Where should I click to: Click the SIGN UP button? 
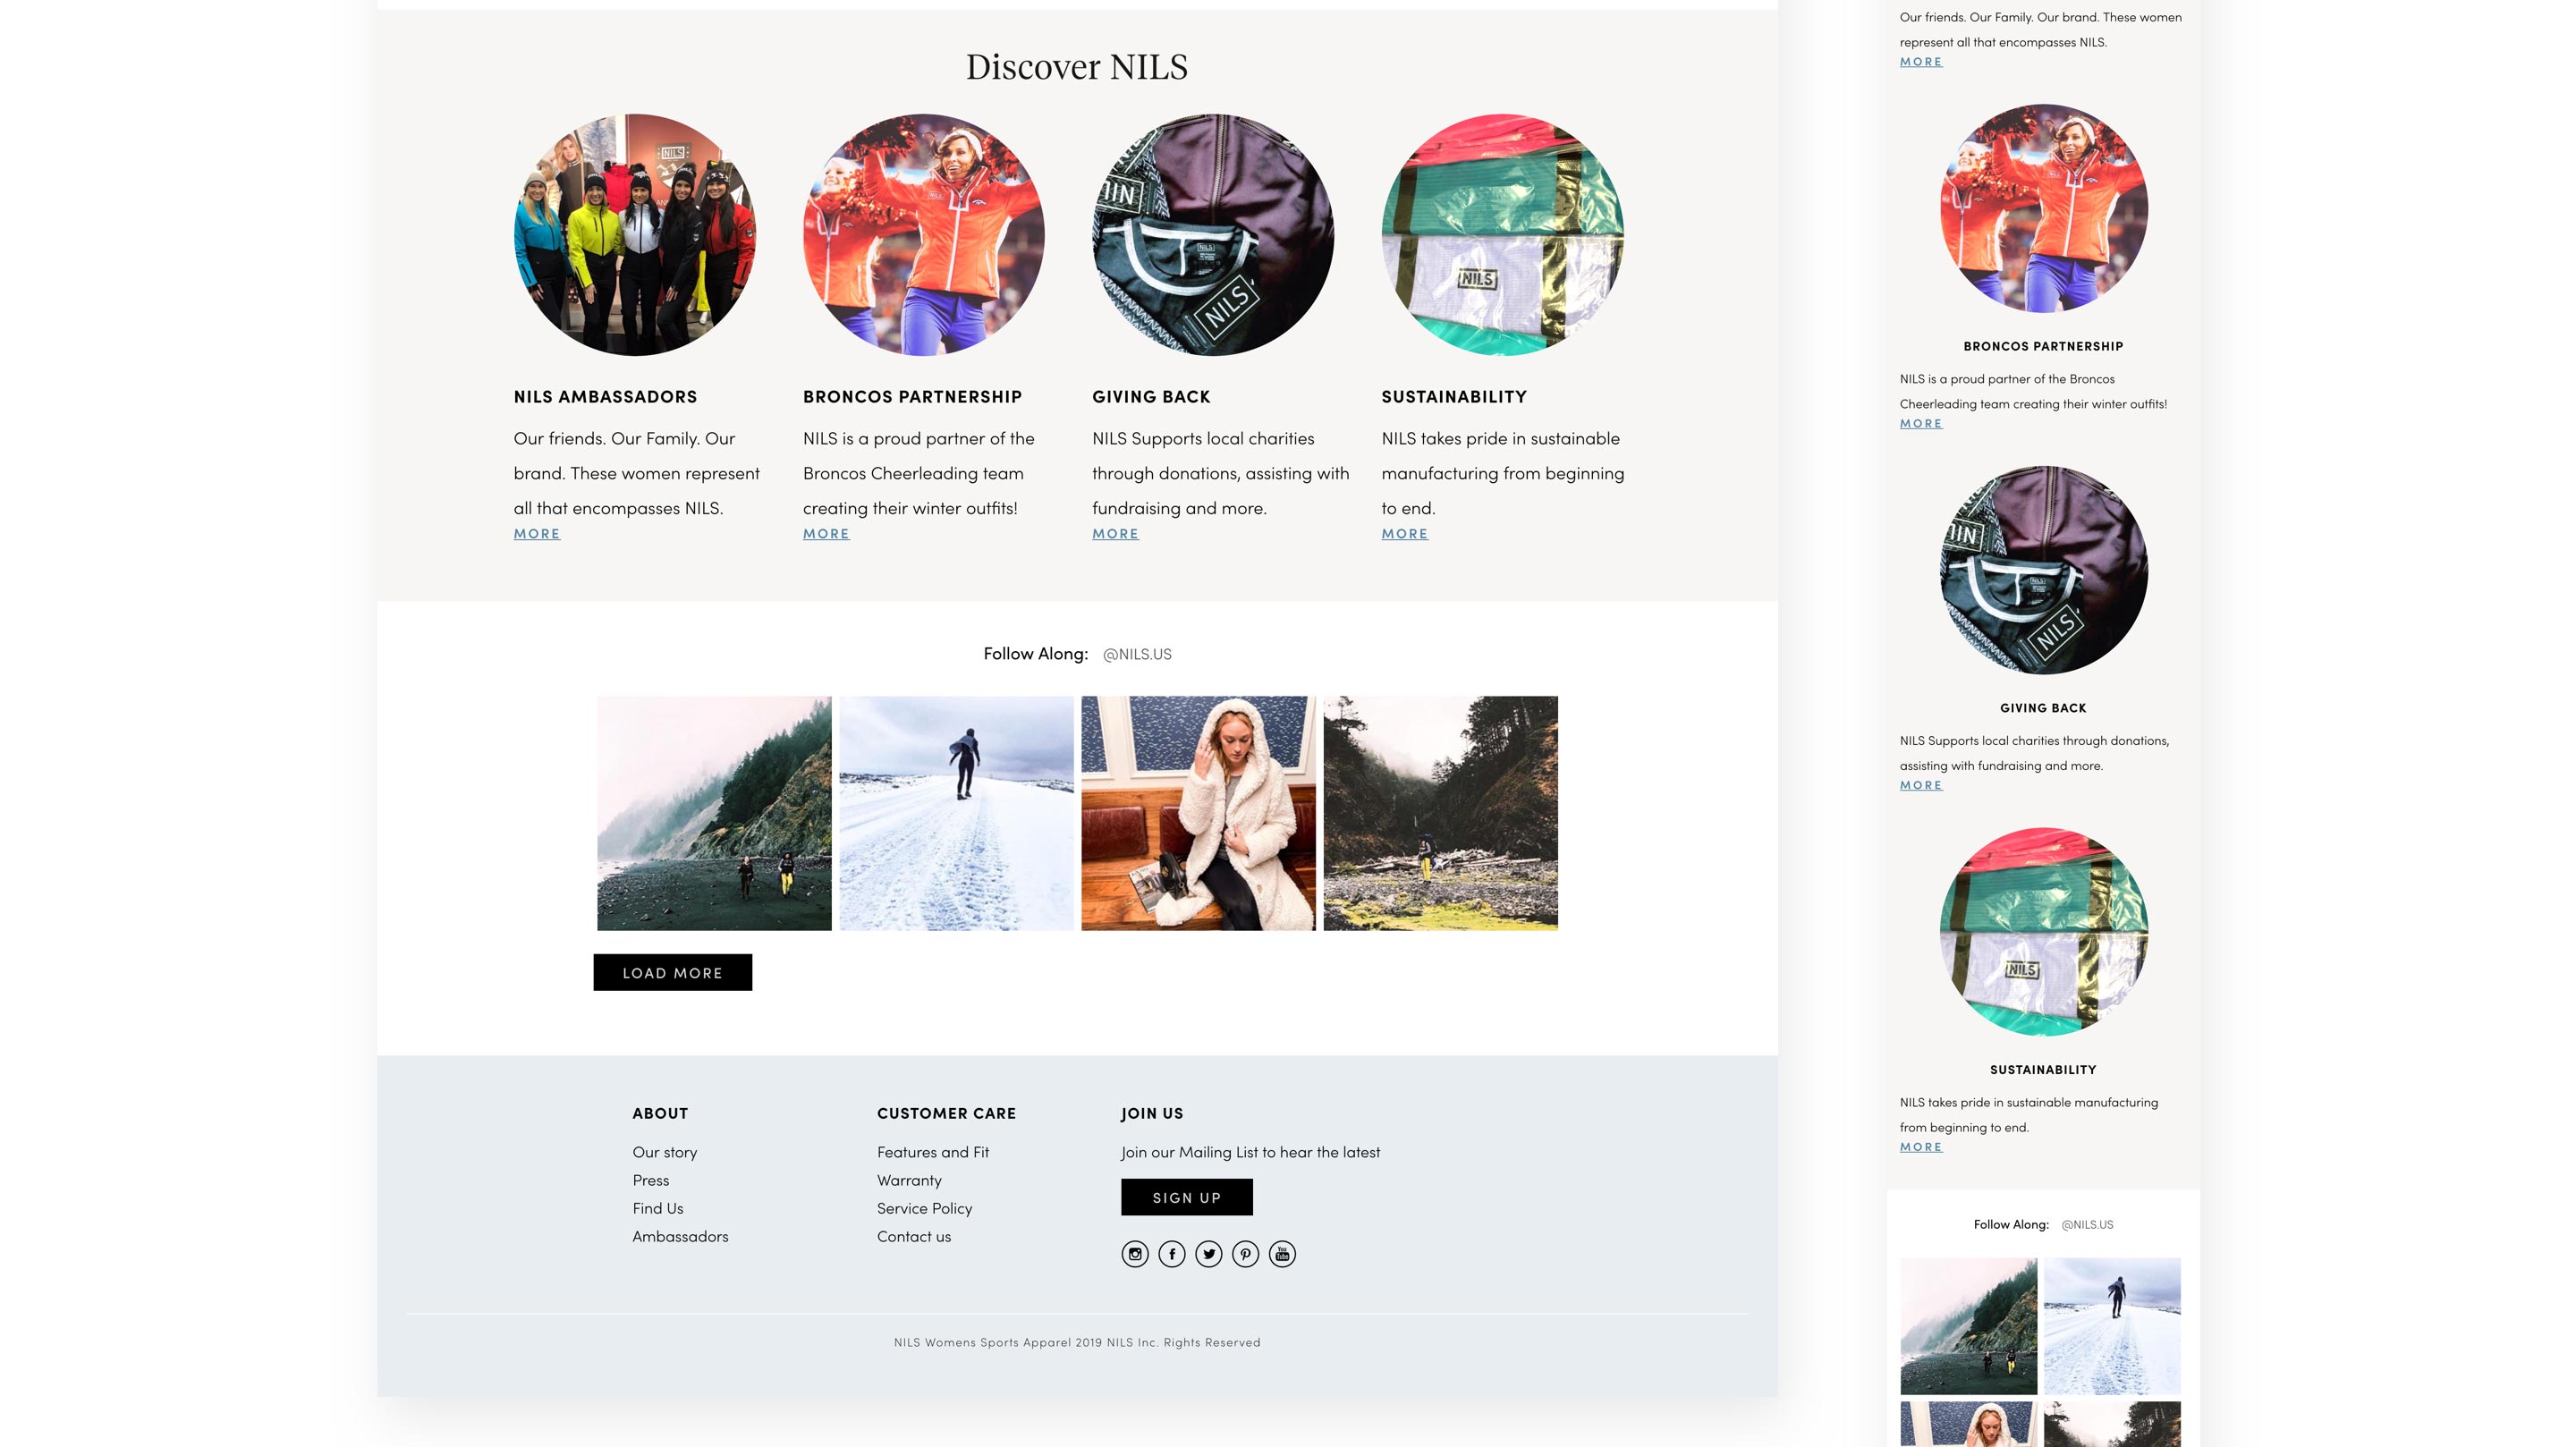point(1186,1197)
